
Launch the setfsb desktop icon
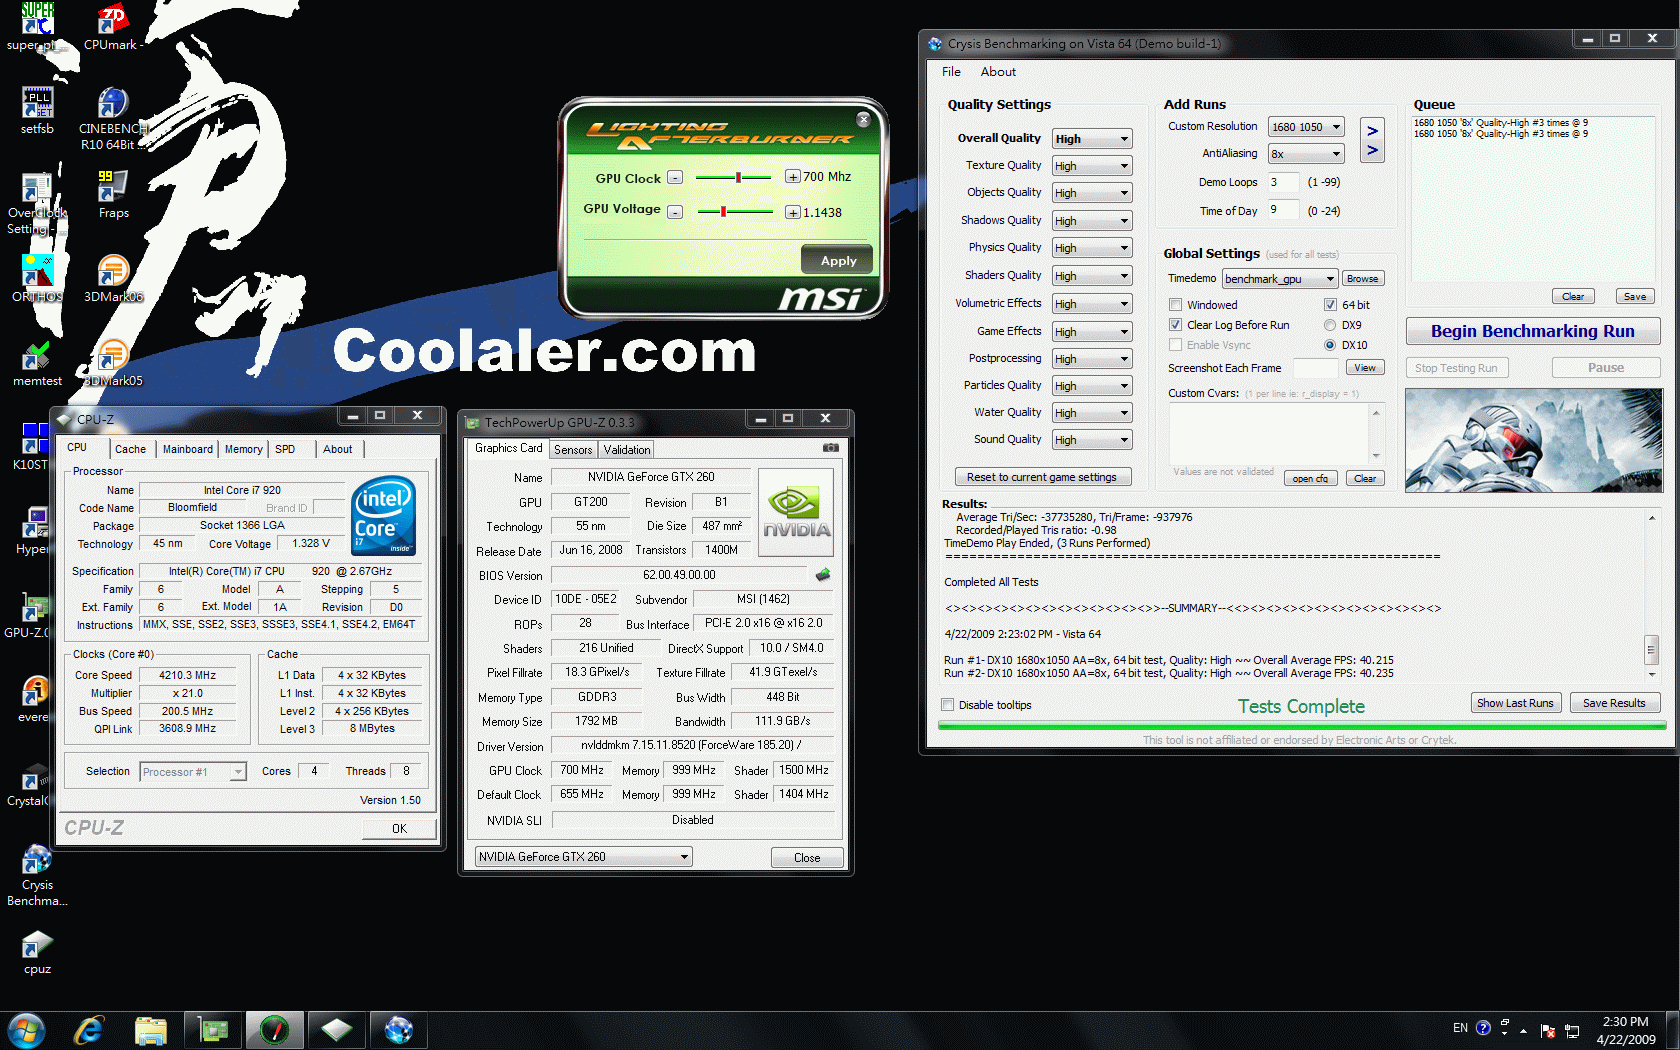pyautogui.click(x=37, y=110)
